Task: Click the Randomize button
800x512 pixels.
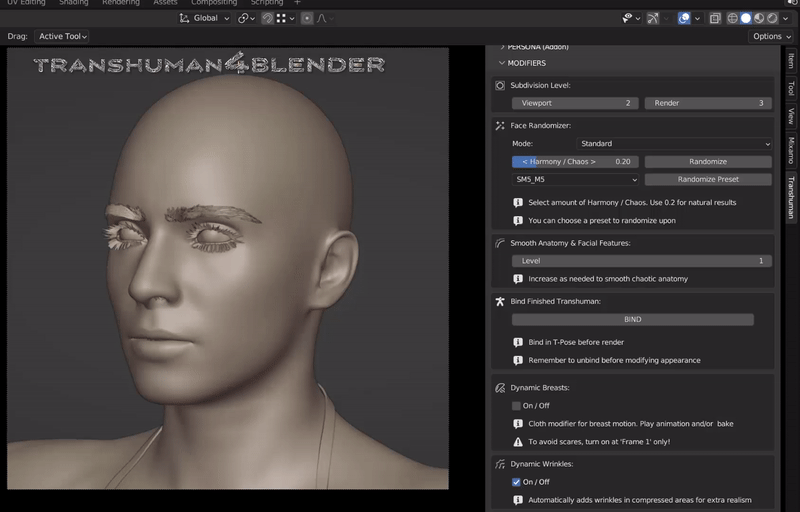Action: [x=708, y=162]
